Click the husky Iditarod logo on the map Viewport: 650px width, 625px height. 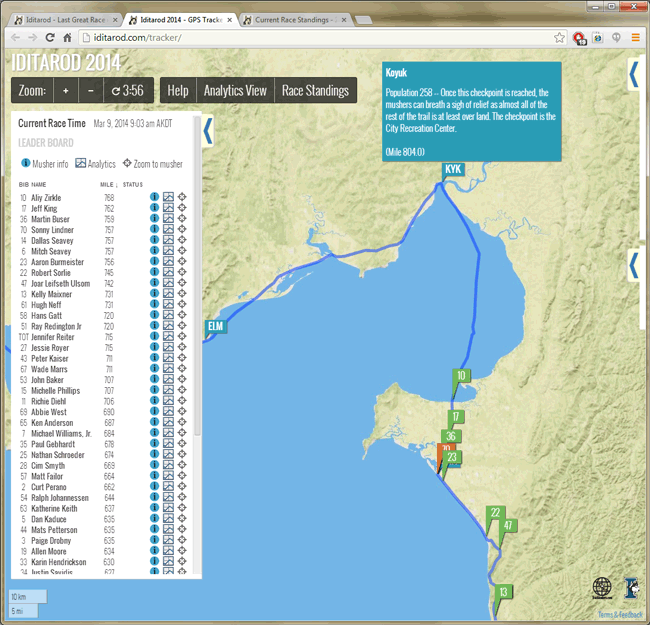pyautogui.click(x=631, y=588)
